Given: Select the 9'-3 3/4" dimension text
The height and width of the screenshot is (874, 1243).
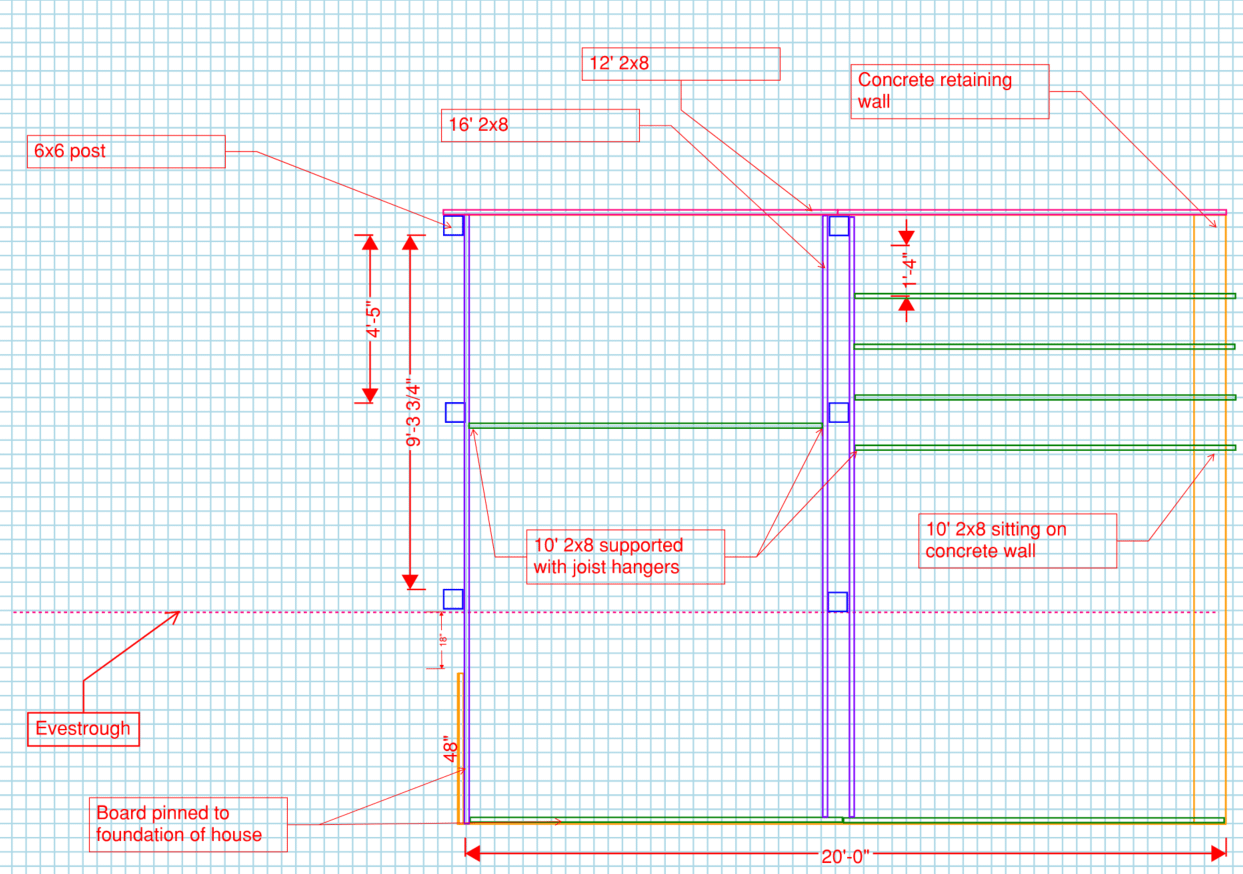Looking at the screenshot, I should click(x=413, y=411).
